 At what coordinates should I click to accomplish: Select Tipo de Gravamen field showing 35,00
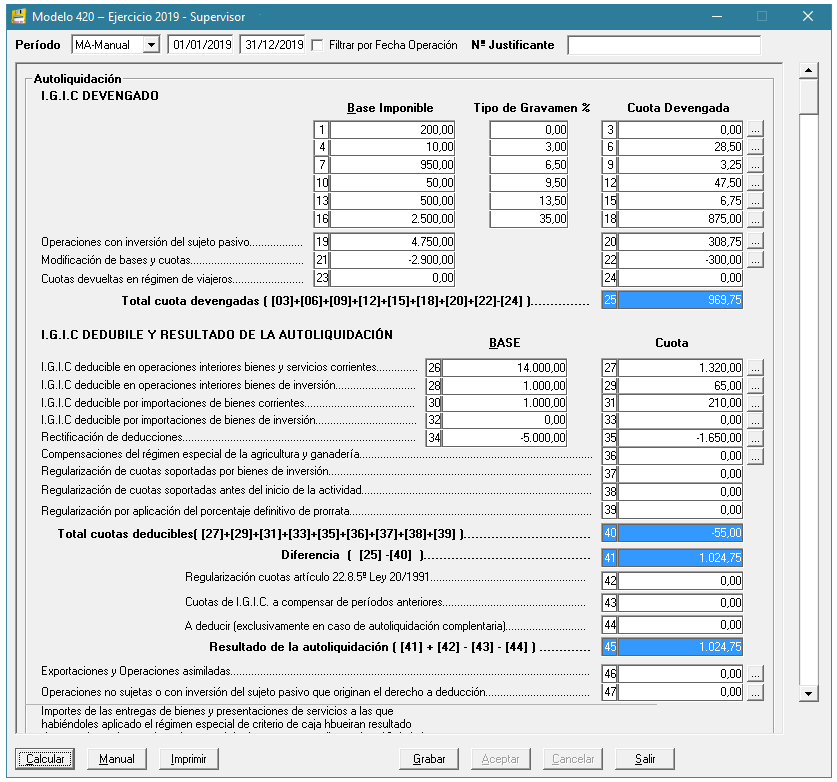528,219
